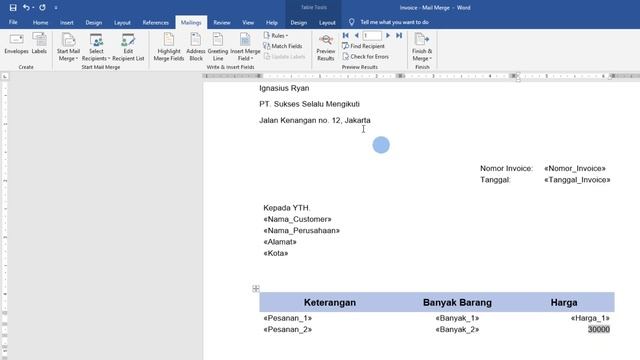Insert an Address Block
This screenshot has width=640, height=360.
[196, 47]
